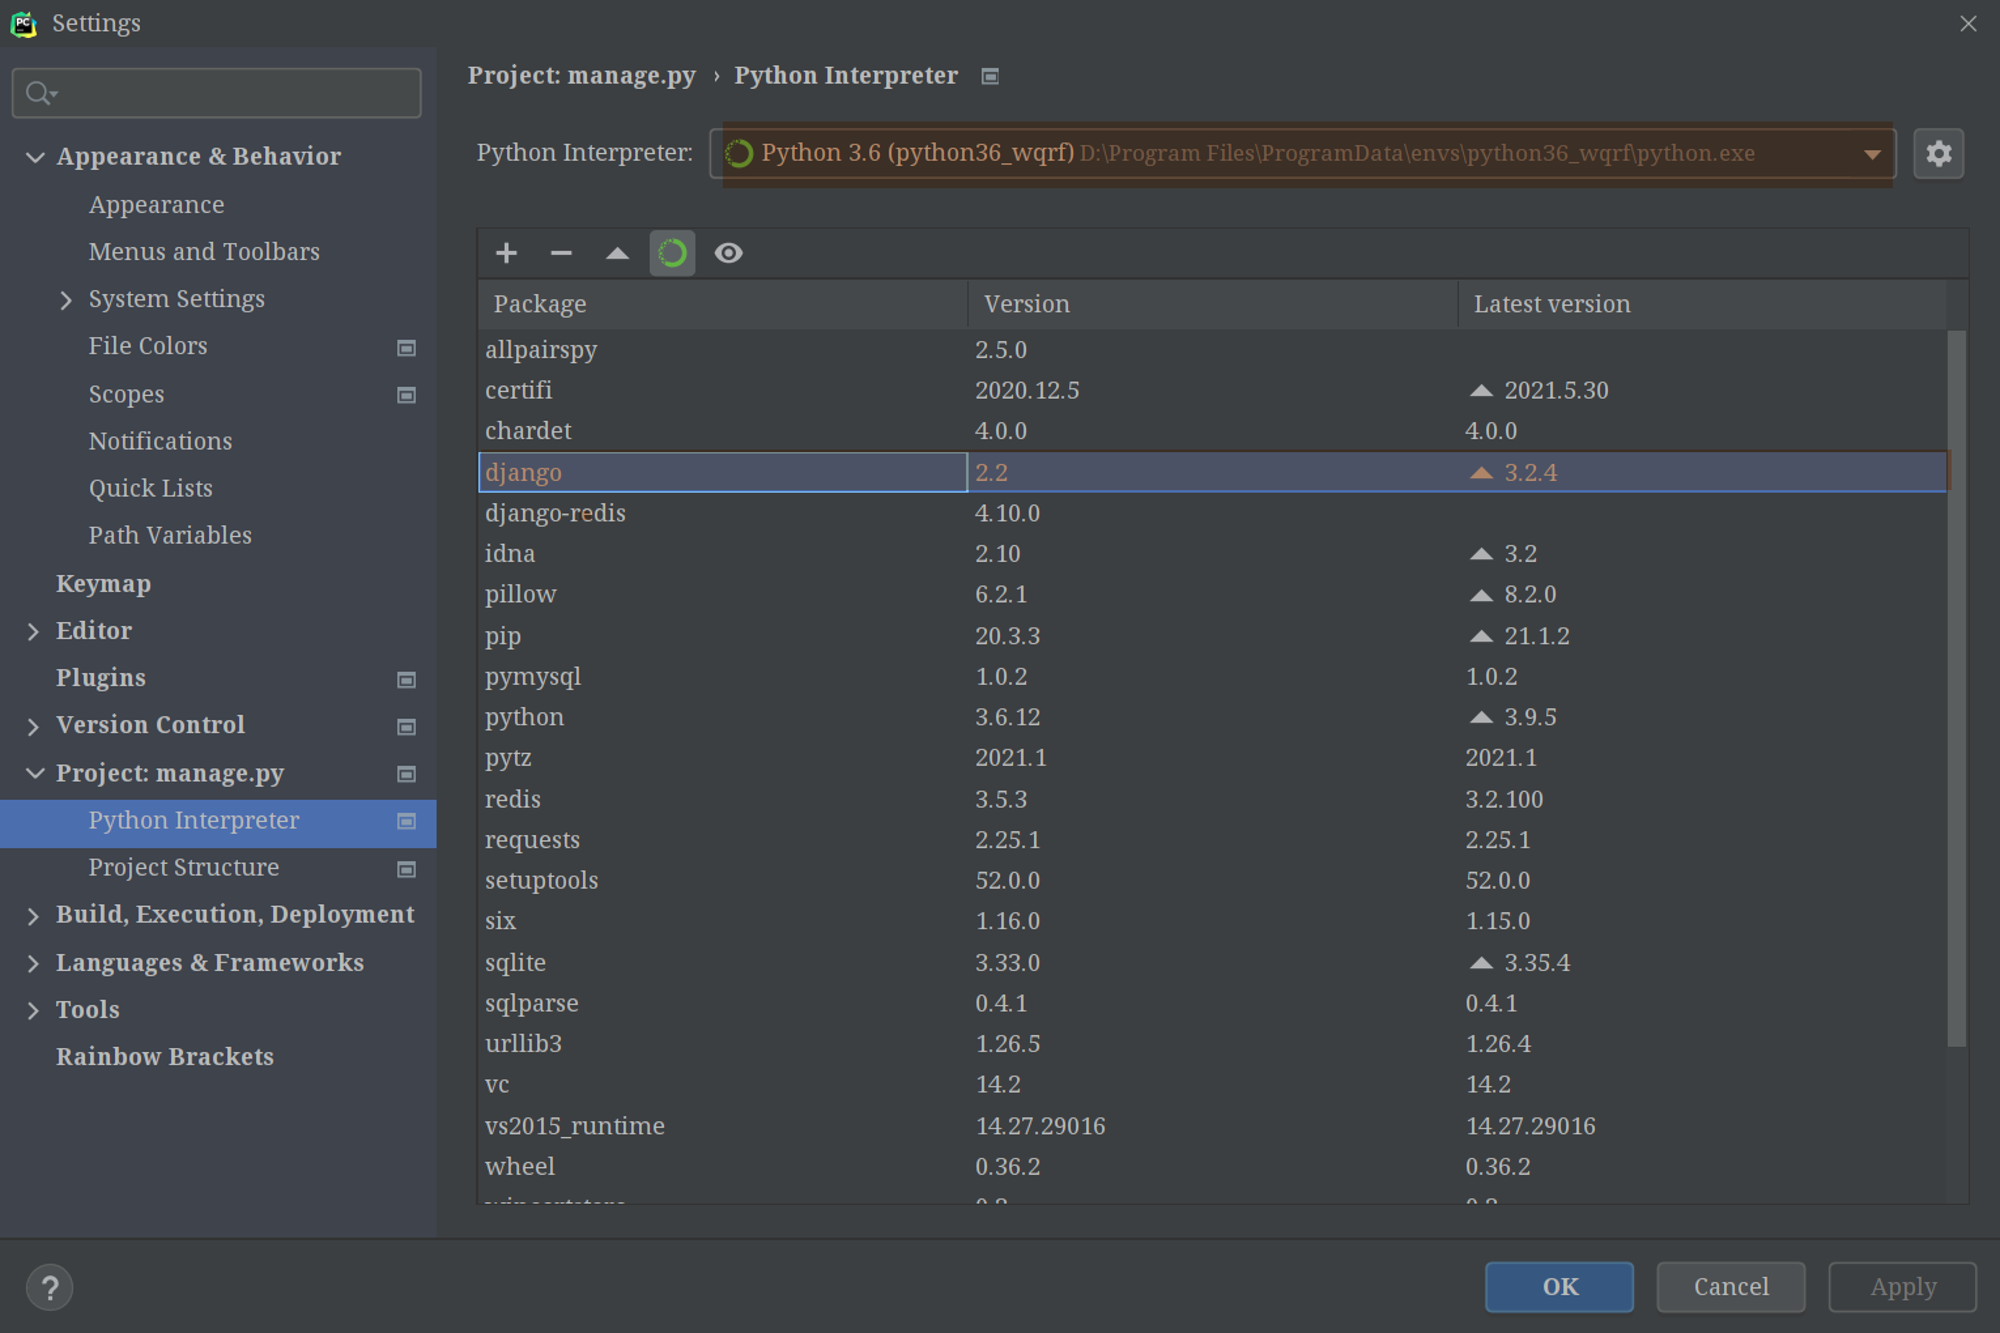
Task: Click the Cancel button
Action: [x=1731, y=1287]
